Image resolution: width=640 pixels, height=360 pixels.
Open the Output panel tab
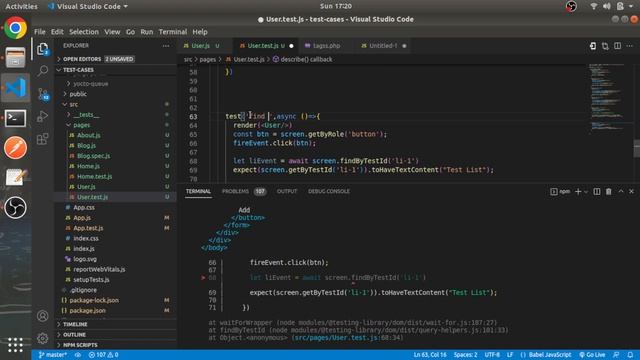(287, 191)
